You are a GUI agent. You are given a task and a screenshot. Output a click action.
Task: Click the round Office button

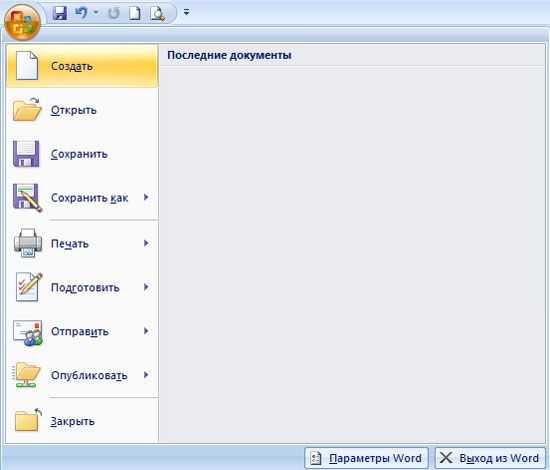(x=22, y=22)
